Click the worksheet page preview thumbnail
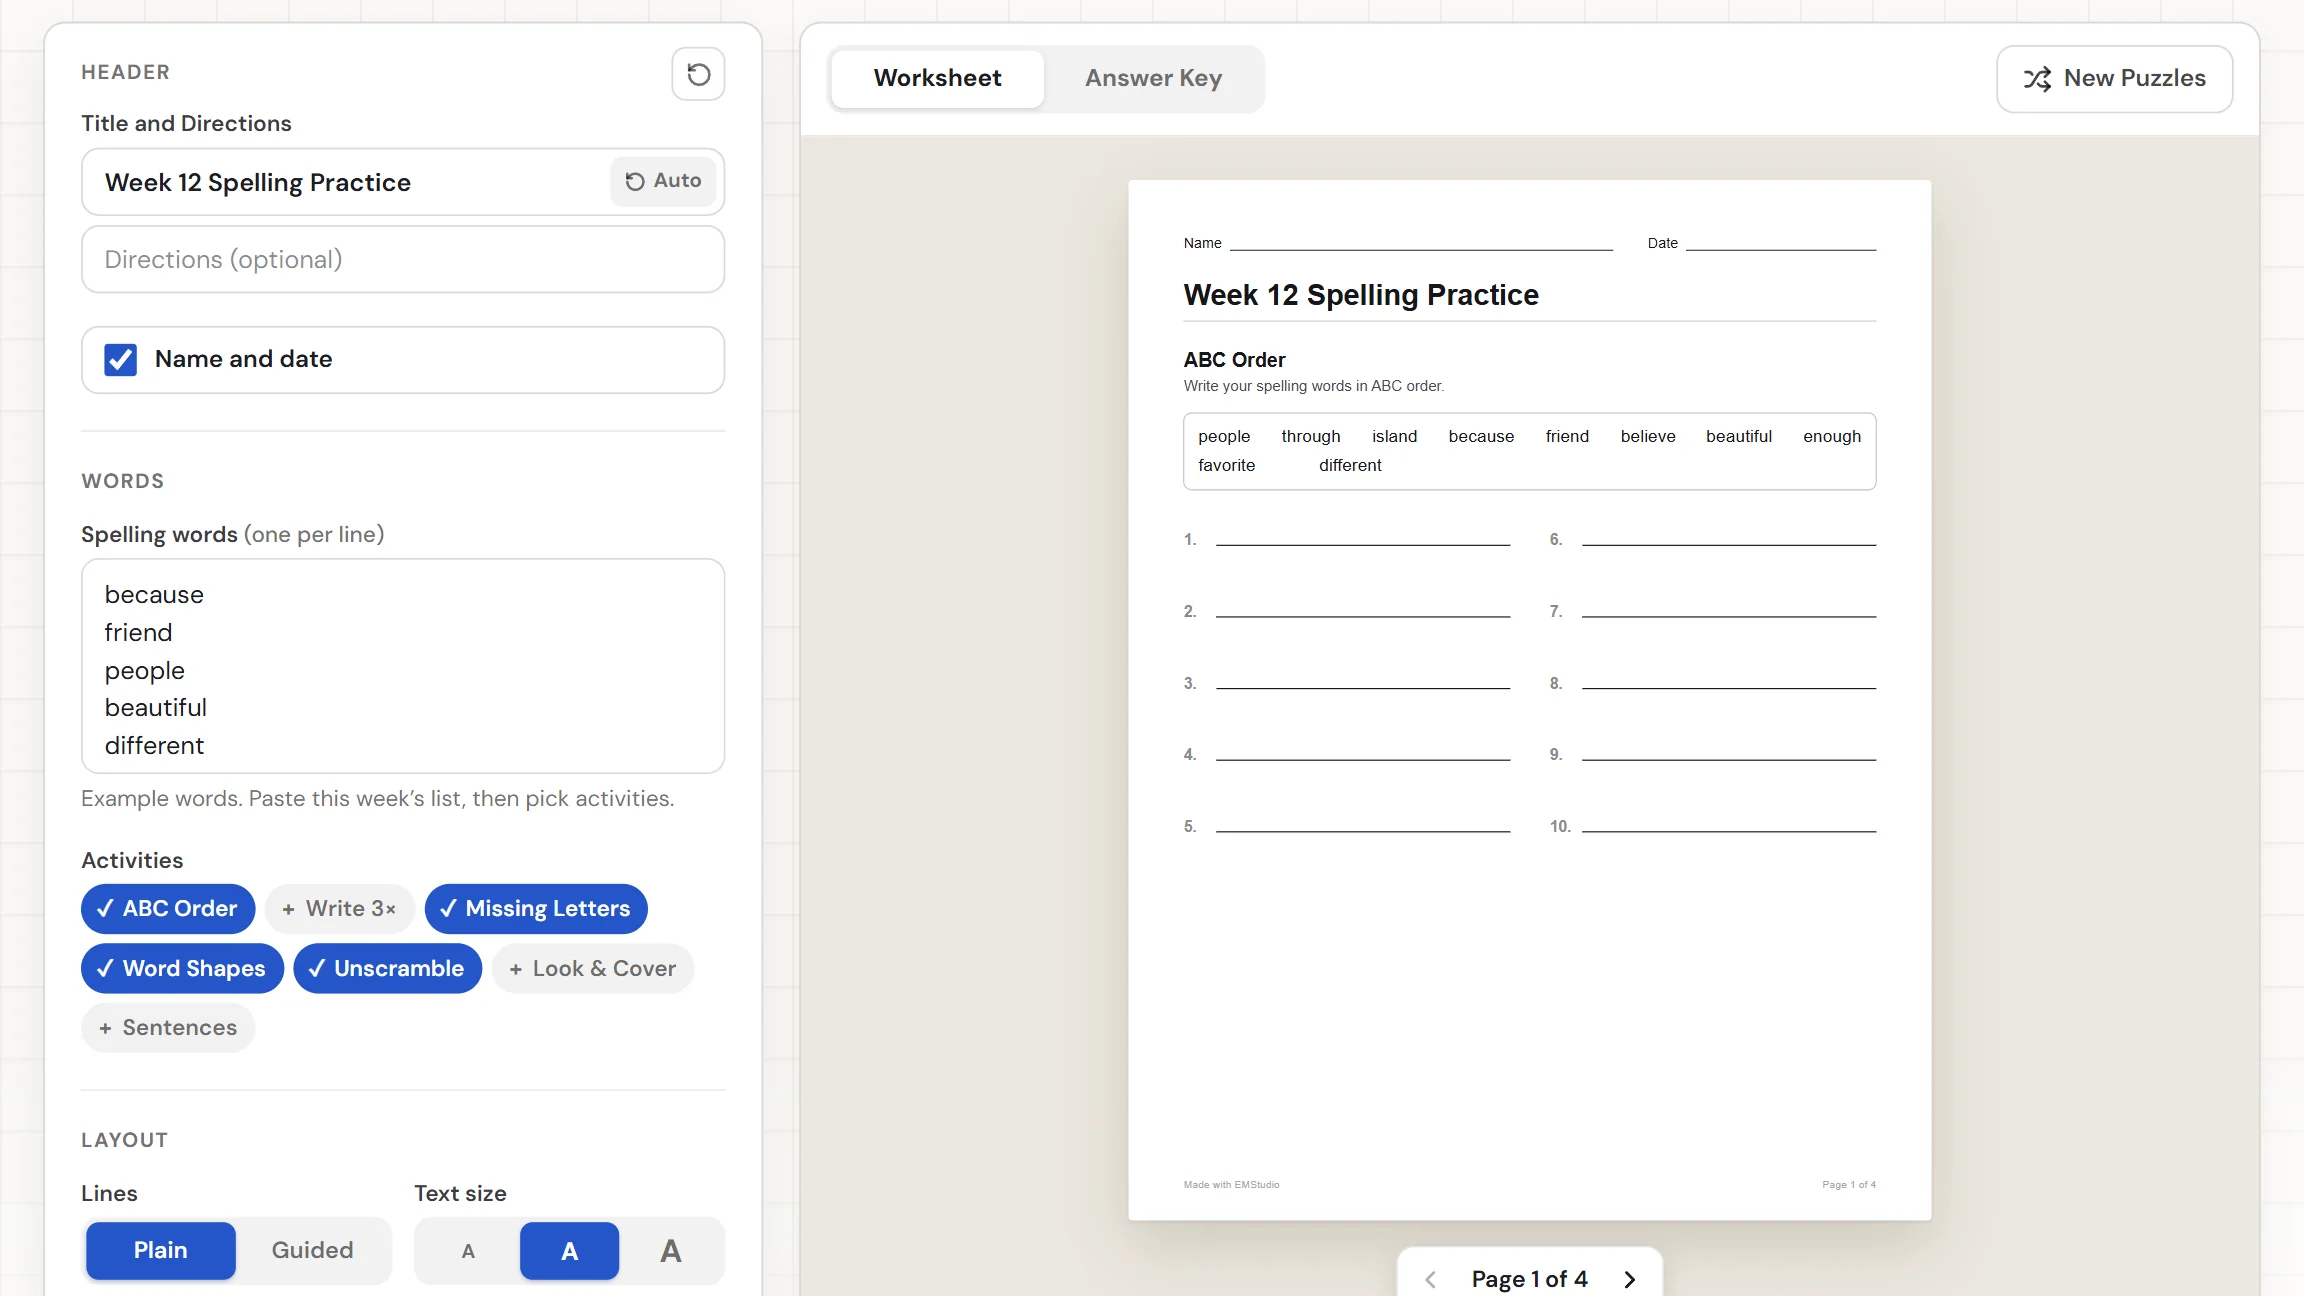Image resolution: width=2304 pixels, height=1296 pixels. pyautogui.click(x=1530, y=700)
